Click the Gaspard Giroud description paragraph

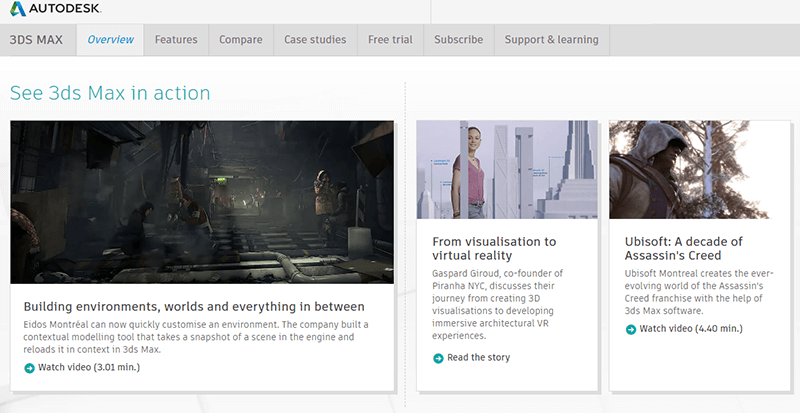[x=497, y=304]
